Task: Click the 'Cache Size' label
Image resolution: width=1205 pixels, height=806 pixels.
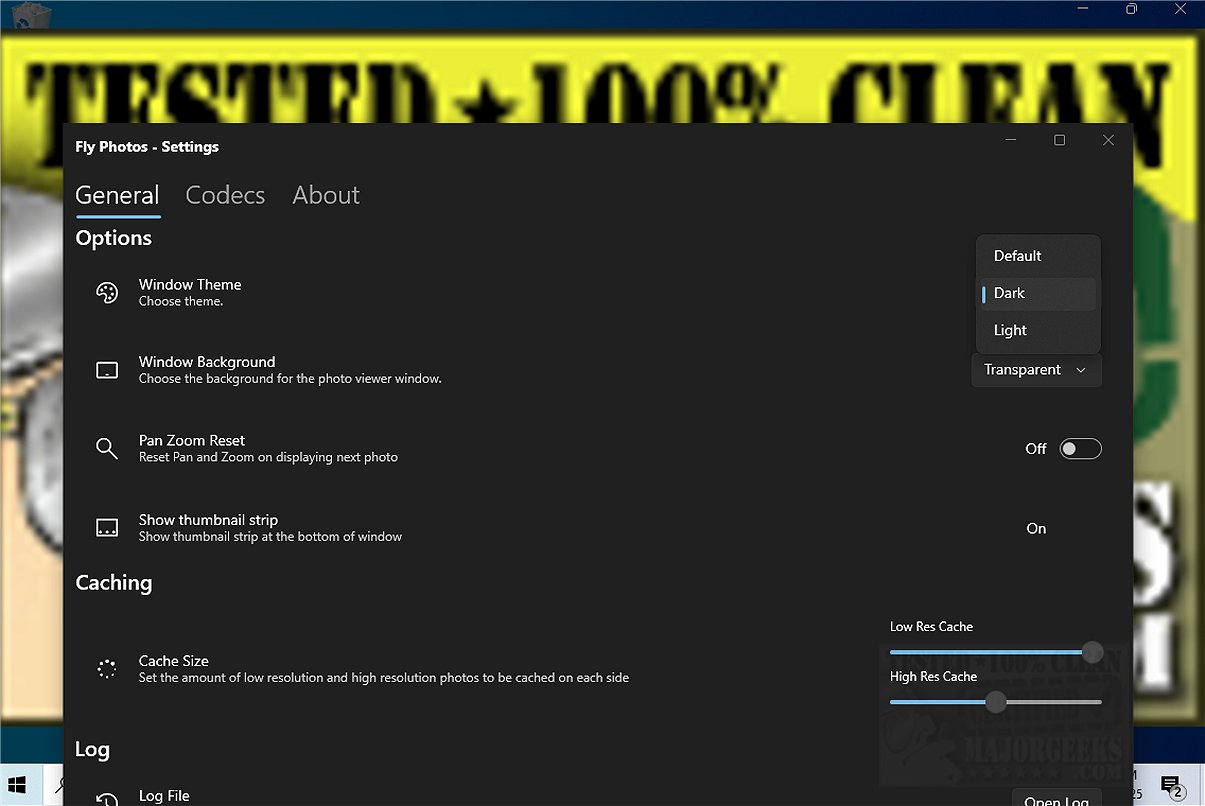Action: coord(174,661)
